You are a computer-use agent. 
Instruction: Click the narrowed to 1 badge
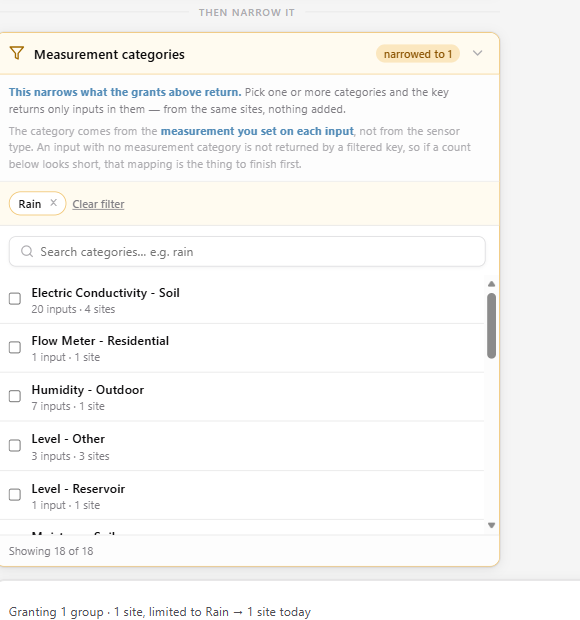click(x=418, y=54)
